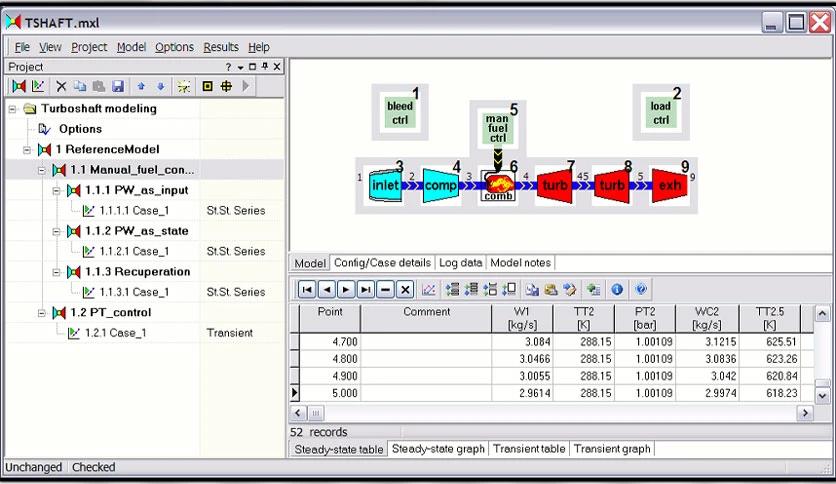
Task: Open the Model menu
Action: click(x=131, y=47)
